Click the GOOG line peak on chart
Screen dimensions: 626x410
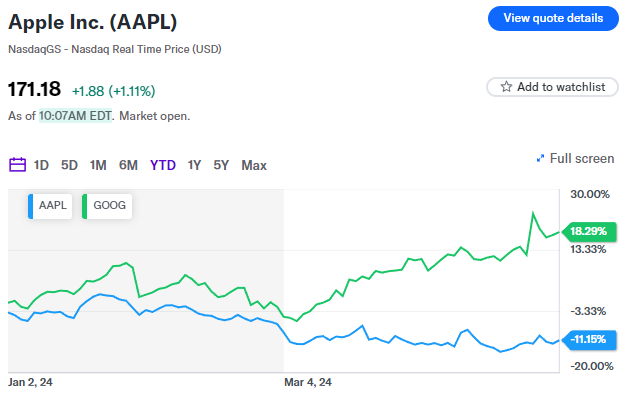pyautogui.click(x=533, y=213)
